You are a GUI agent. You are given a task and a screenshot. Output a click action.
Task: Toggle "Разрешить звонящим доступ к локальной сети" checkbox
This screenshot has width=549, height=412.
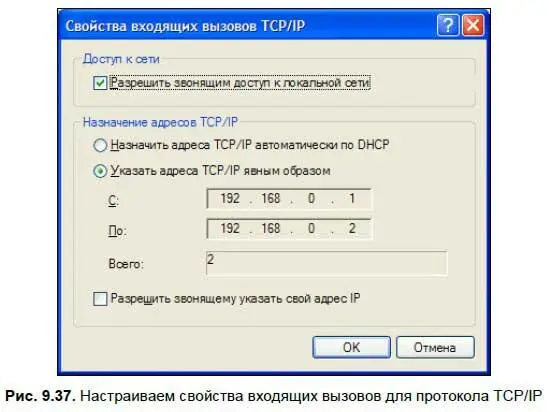tap(100, 83)
